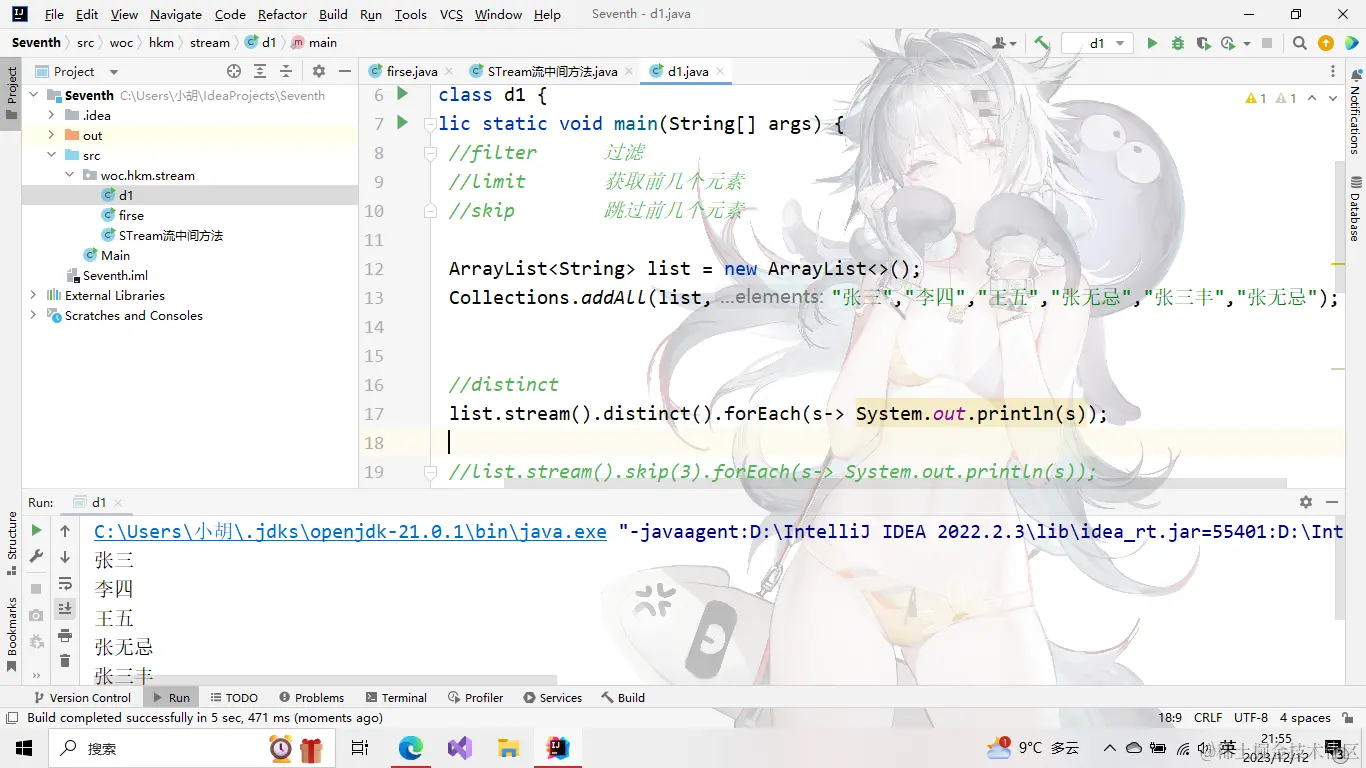Select opened file with the locate target icon
The width and height of the screenshot is (1366, 768).
[234, 71]
